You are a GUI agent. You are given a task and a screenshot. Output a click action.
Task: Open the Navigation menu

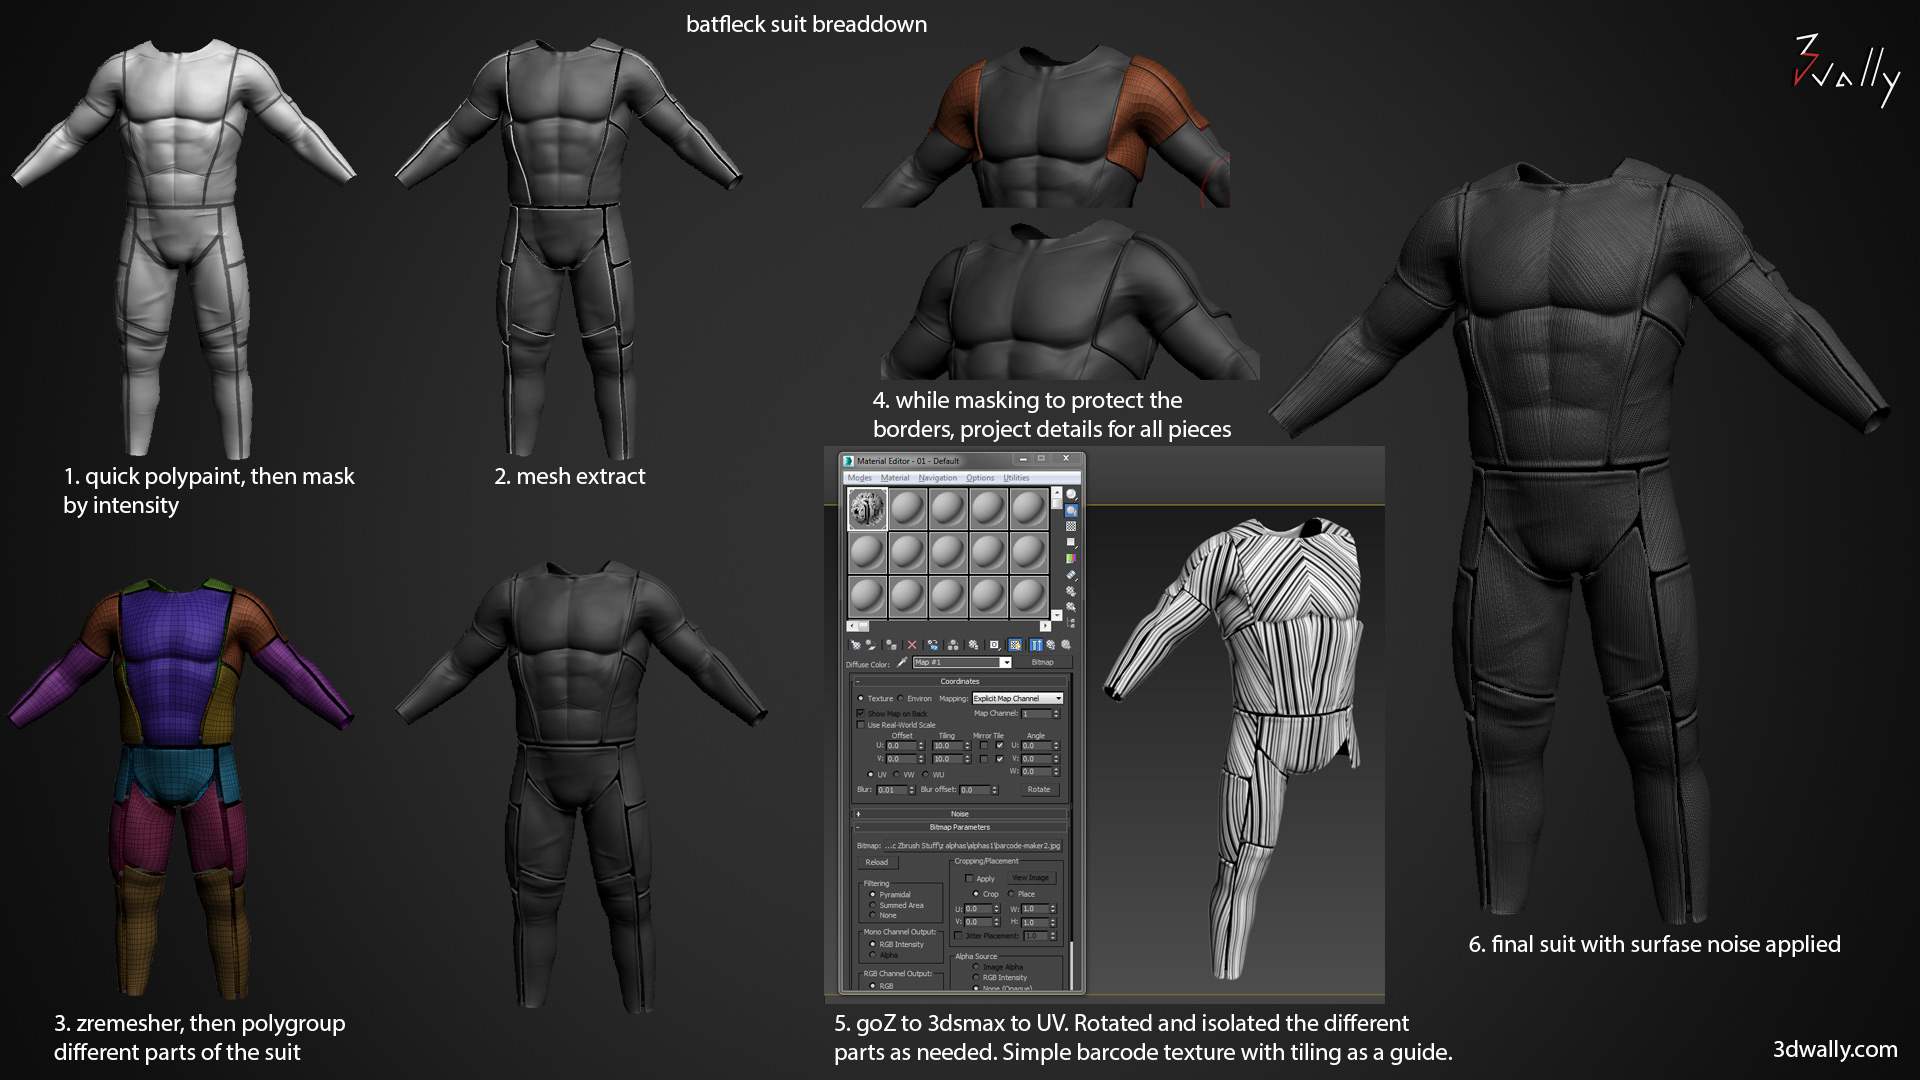click(938, 478)
